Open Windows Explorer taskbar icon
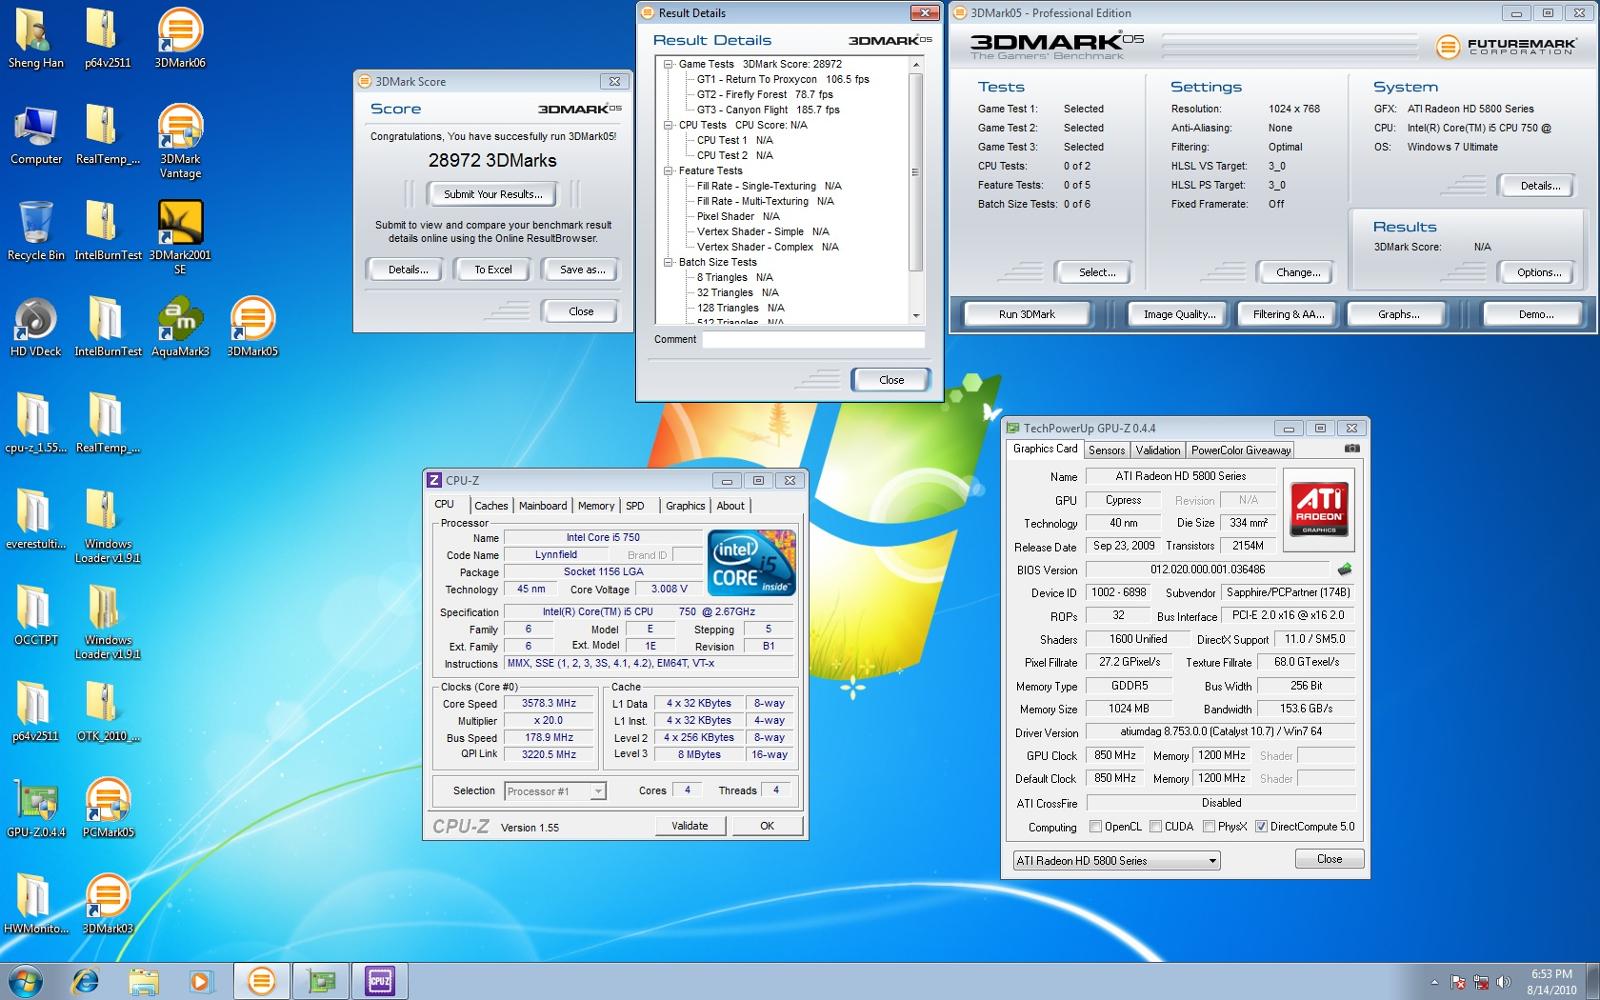This screenshot has height=1000, width=1600. pyautogui.click(x=143, y=982)
